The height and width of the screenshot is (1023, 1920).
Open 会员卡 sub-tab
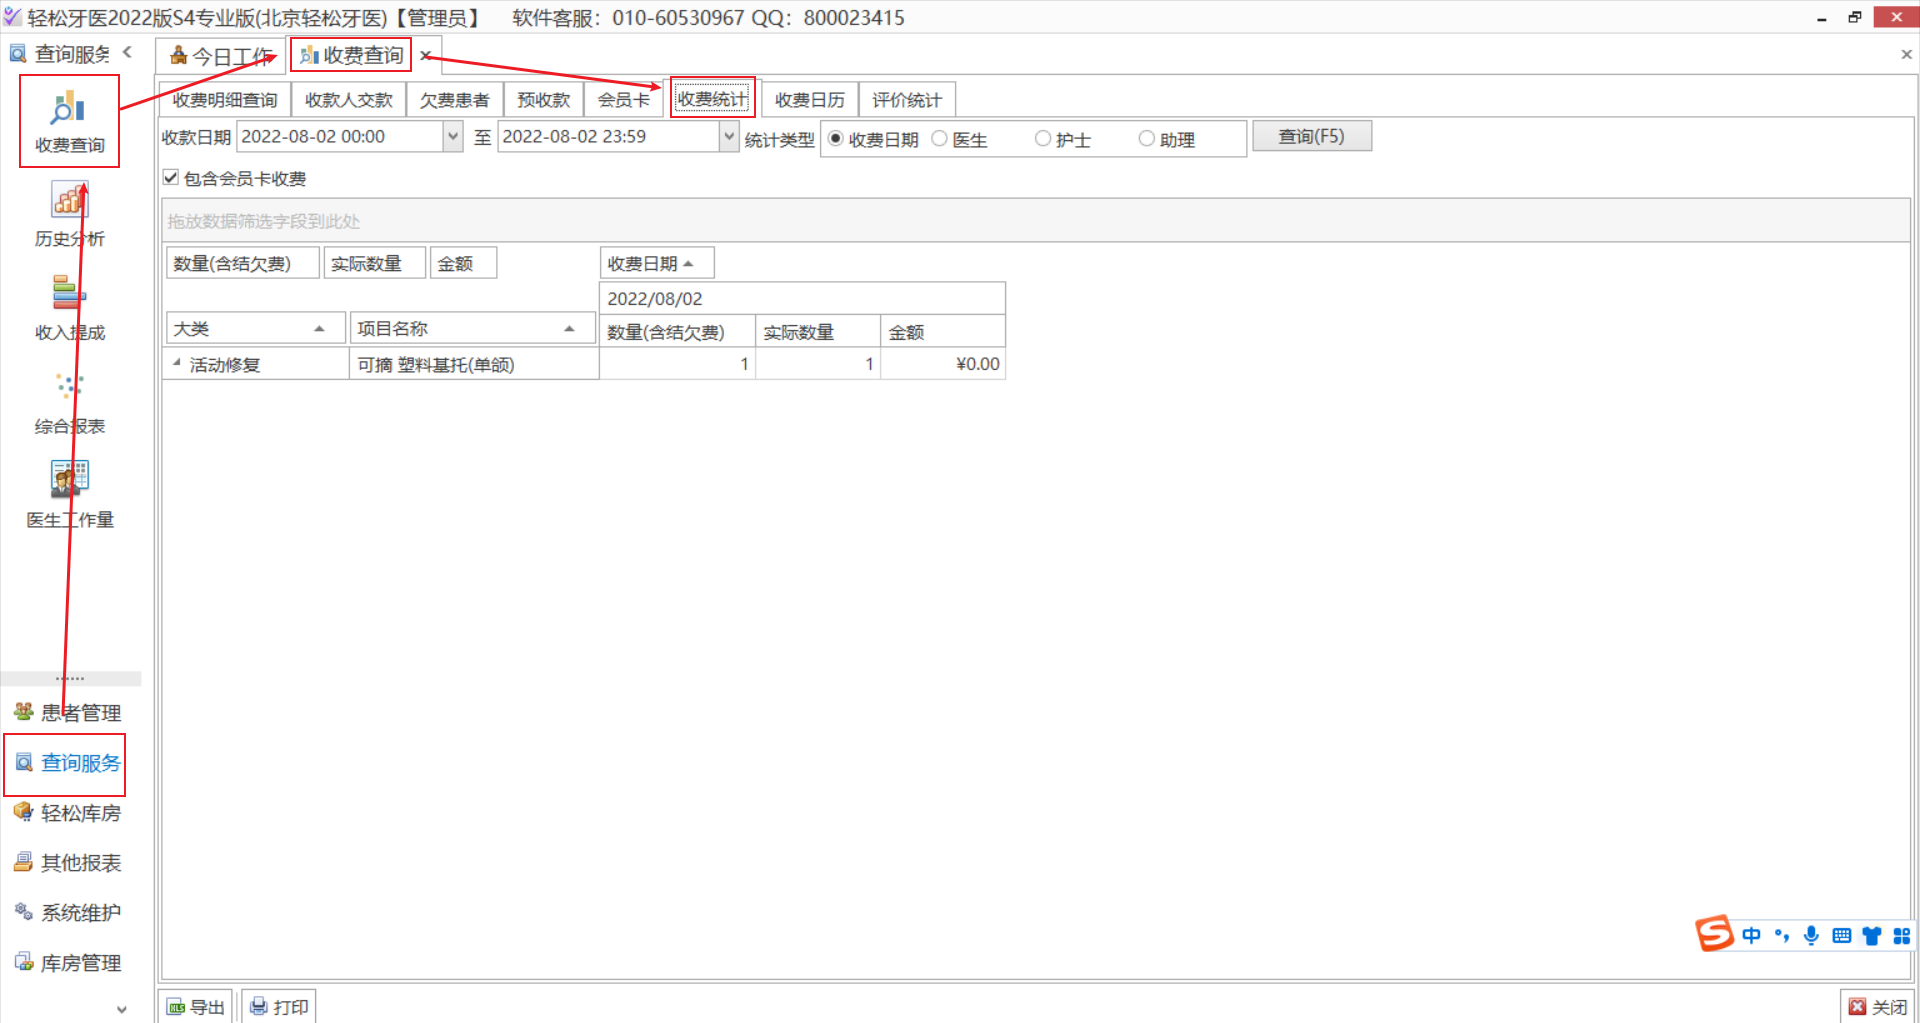(624, 100)
